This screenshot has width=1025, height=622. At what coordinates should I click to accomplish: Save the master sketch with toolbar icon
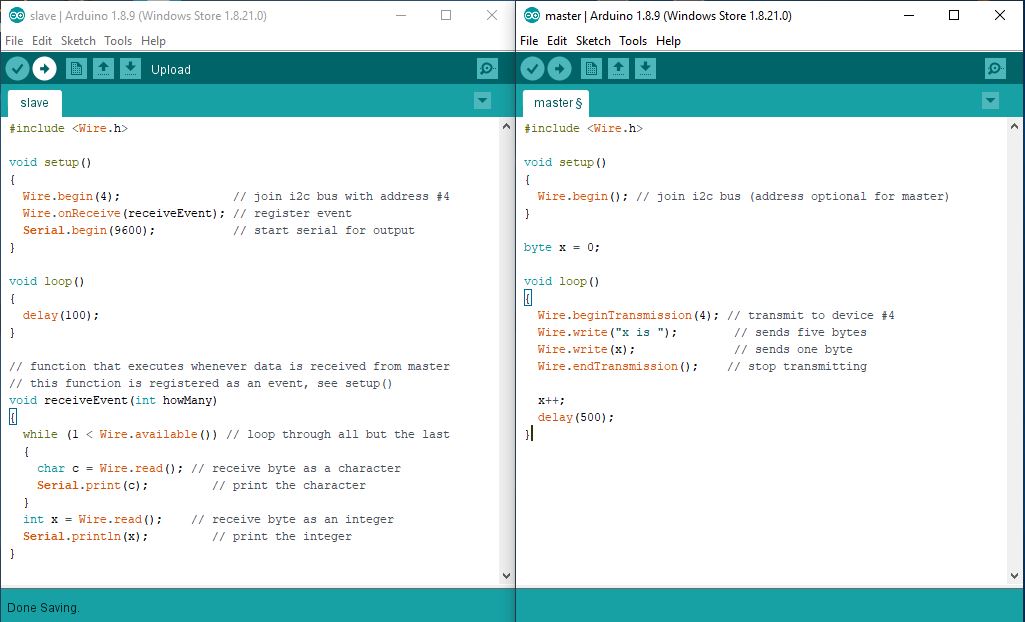tap(645, 69)
